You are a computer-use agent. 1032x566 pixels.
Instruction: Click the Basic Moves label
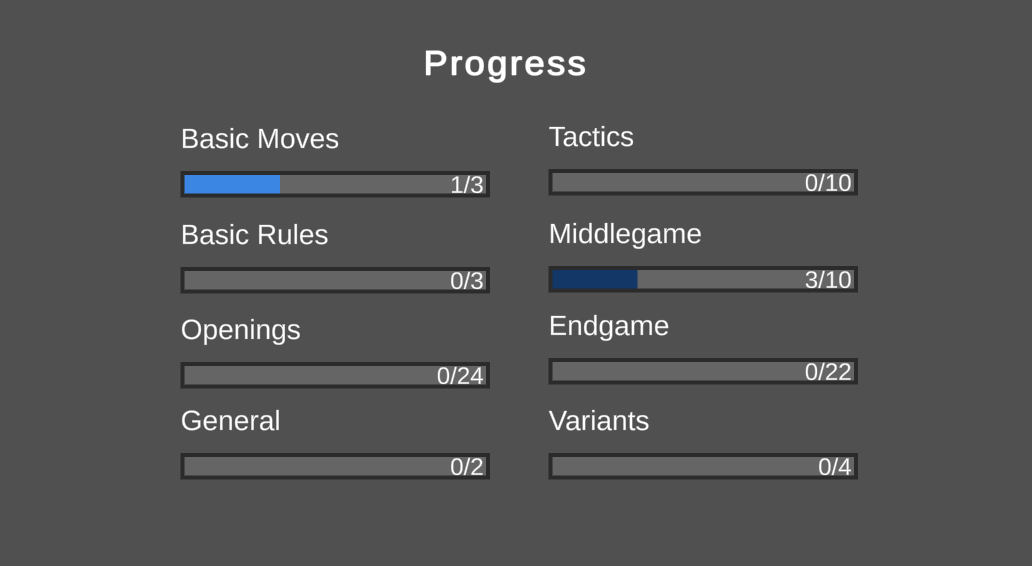260,139
